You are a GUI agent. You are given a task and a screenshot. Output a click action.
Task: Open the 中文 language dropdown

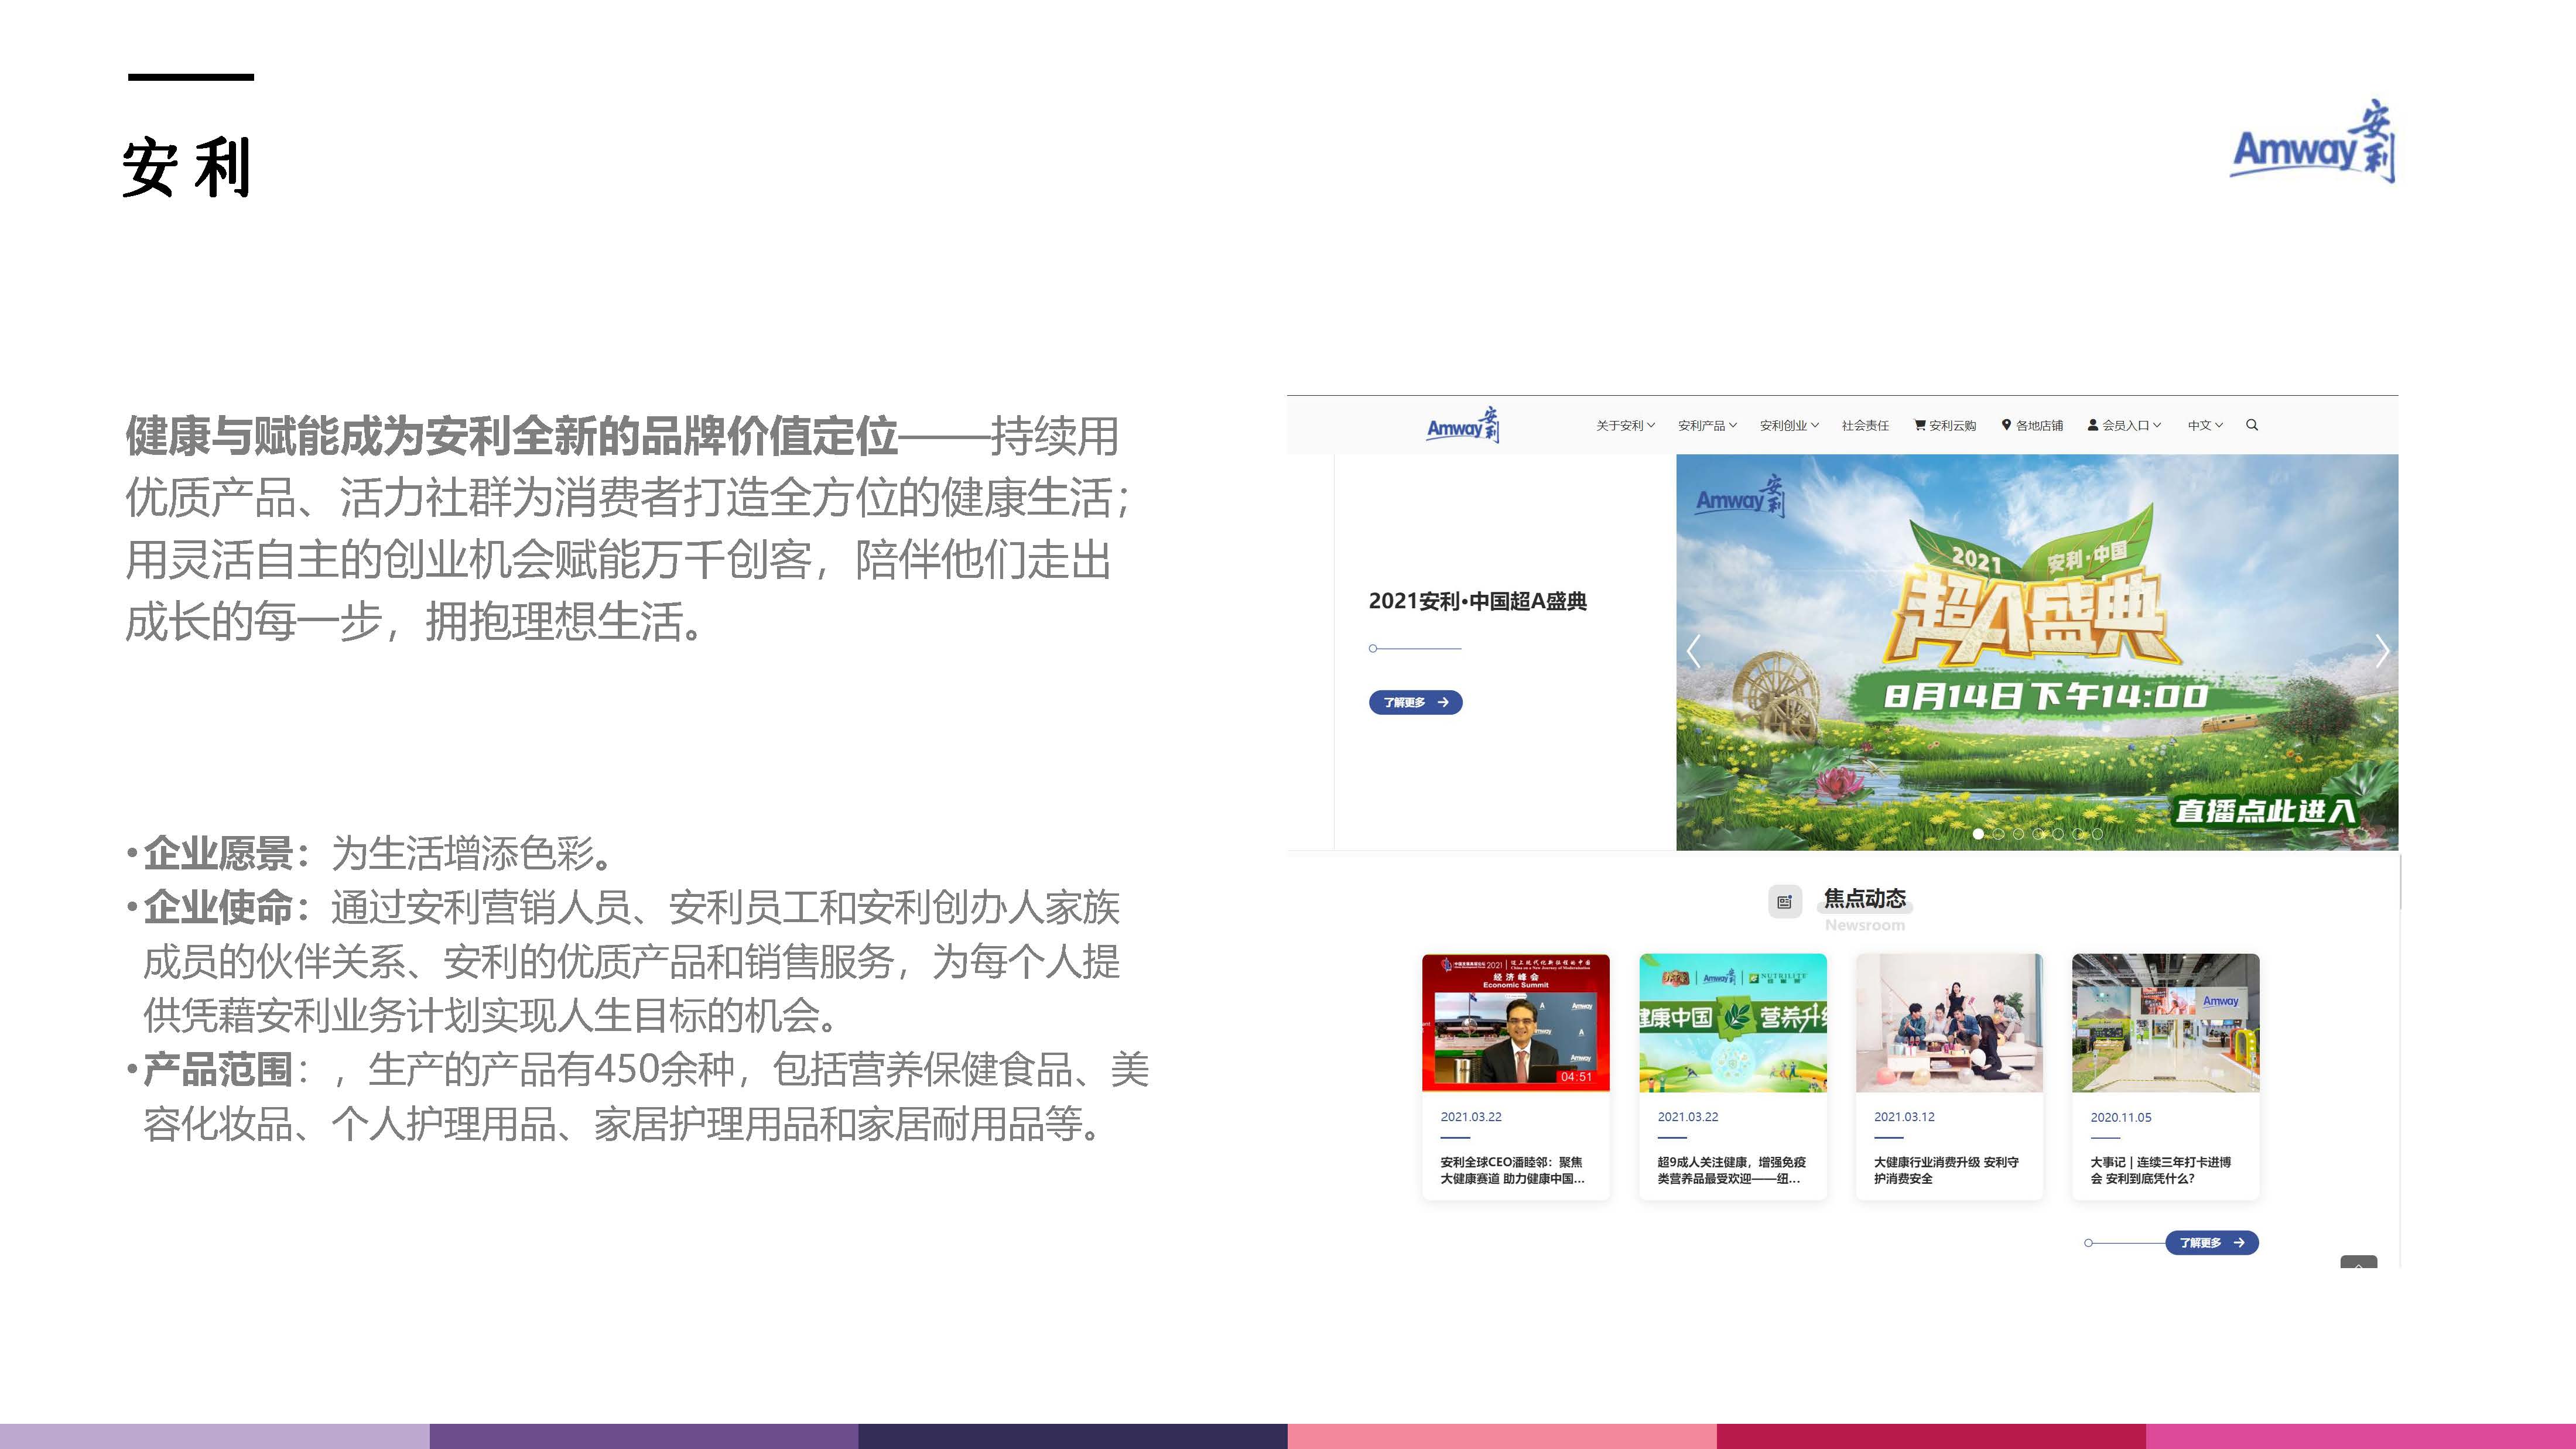pos(2205,425)
